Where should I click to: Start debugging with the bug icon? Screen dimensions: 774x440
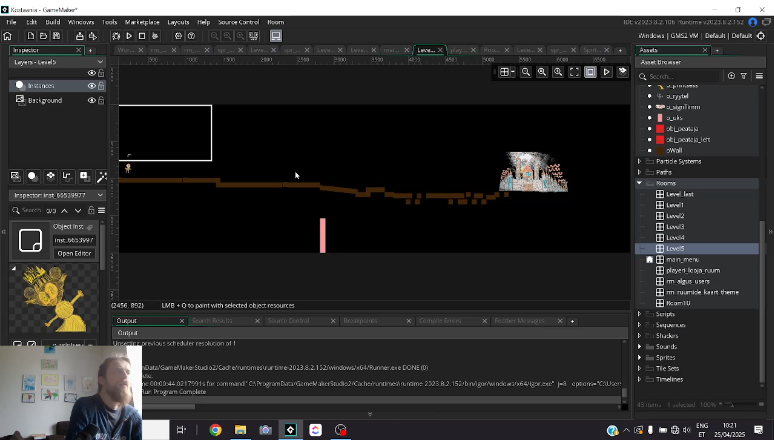coord(116,36)
